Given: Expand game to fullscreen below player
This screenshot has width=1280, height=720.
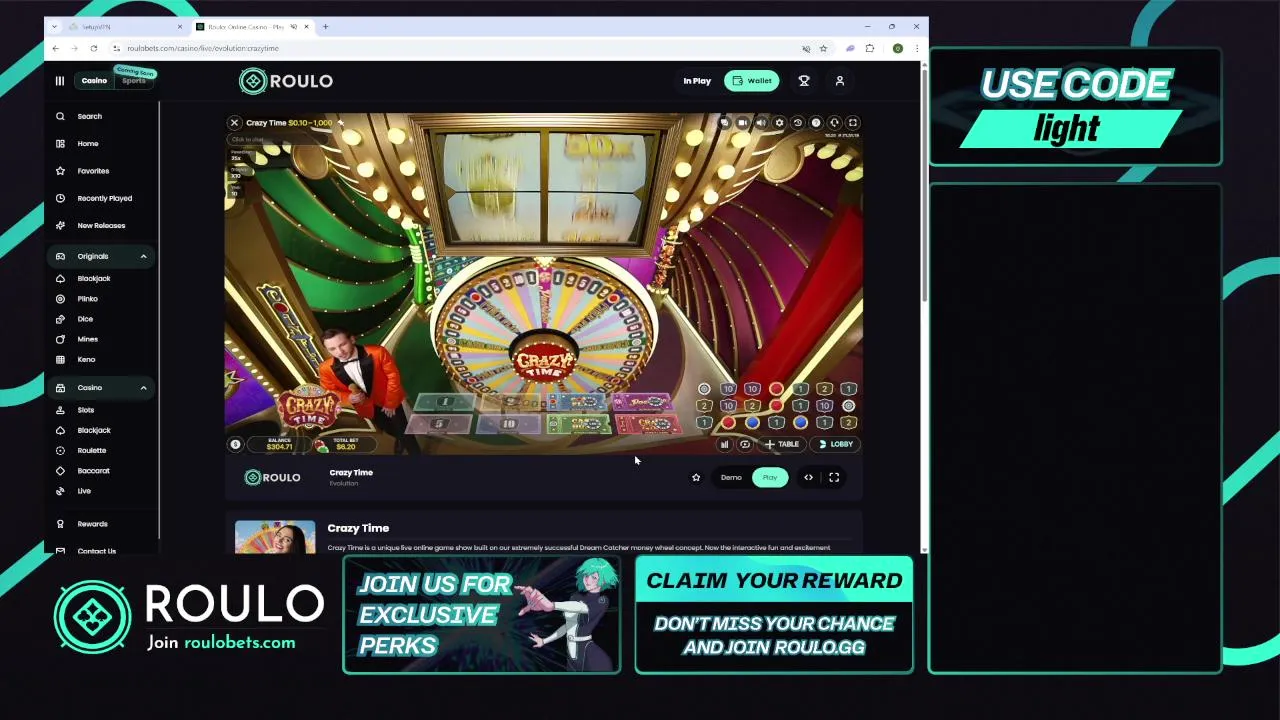Looking at the screenshot, I should click(x=833, y=478).
